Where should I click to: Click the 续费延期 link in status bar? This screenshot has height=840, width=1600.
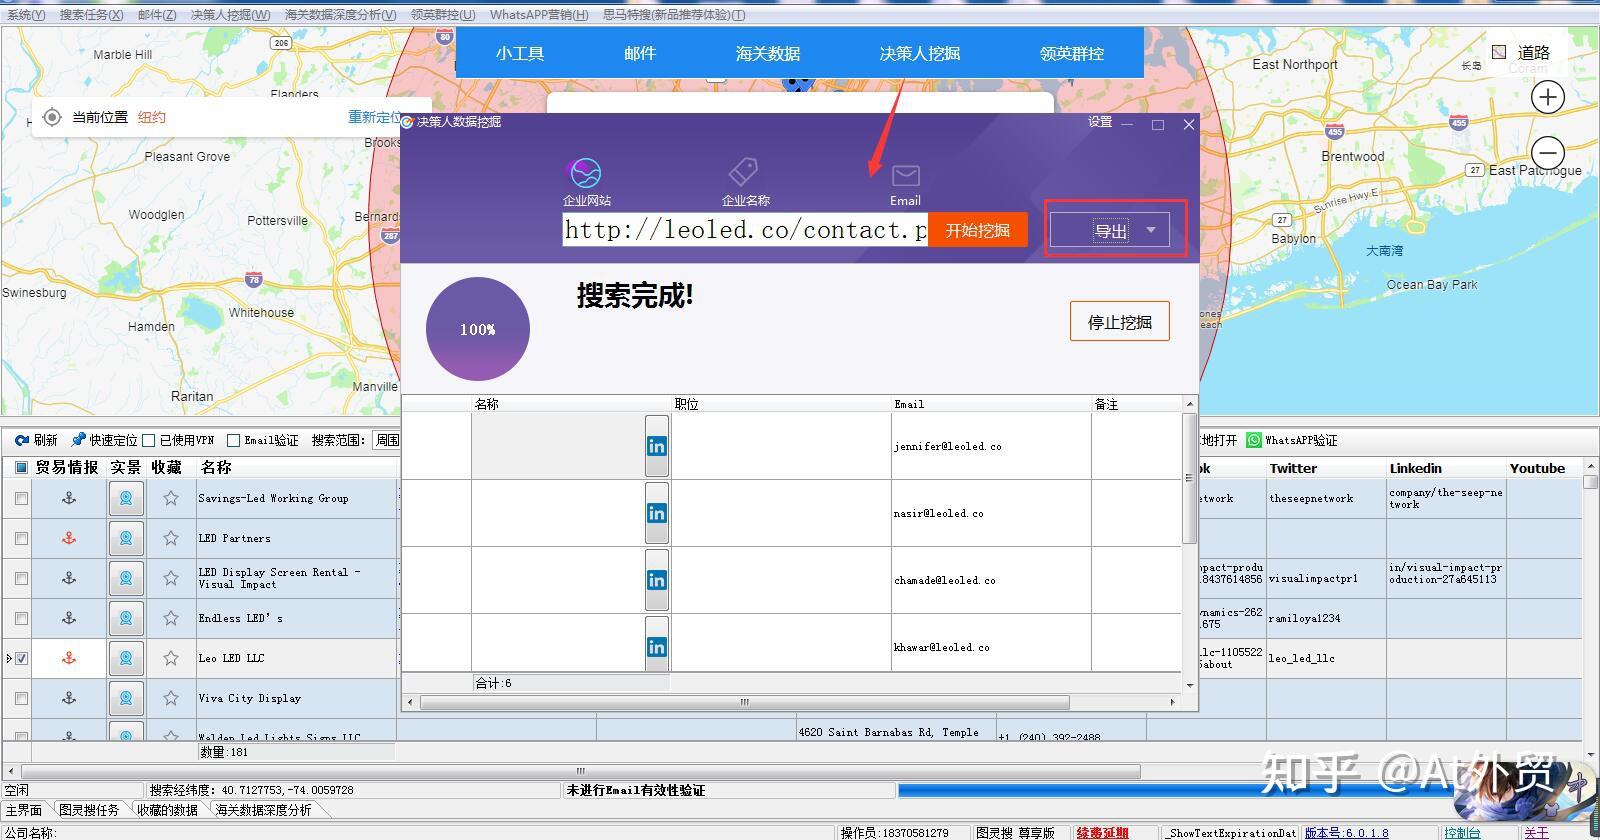(1102, 832)
